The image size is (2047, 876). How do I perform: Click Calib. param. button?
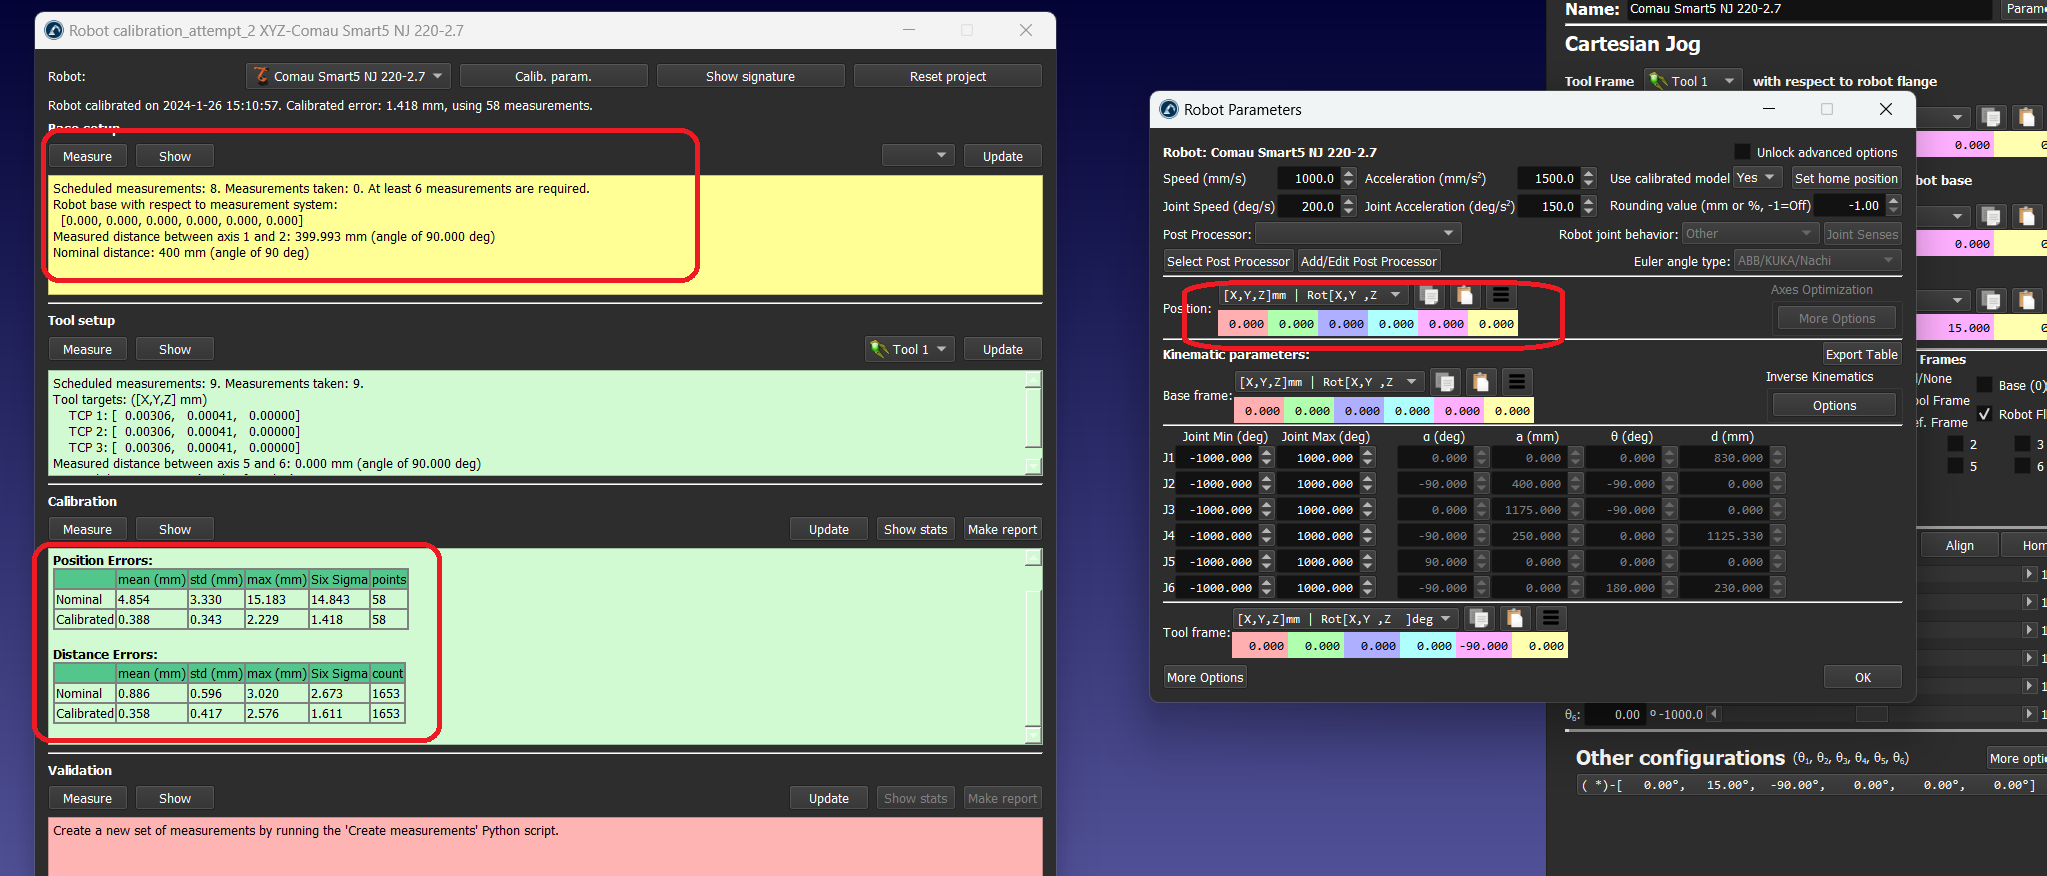point(553,76)
